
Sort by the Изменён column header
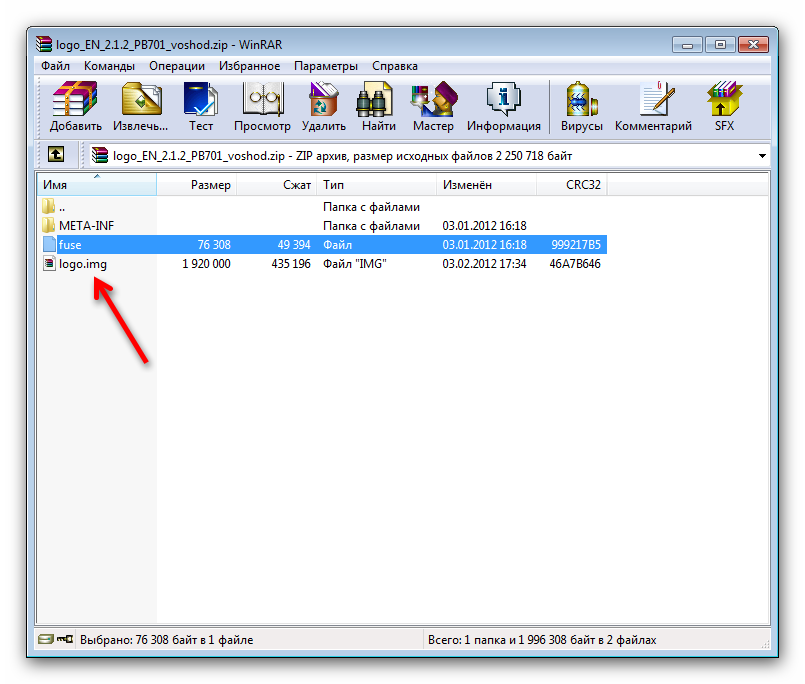[x=487, y=184]
